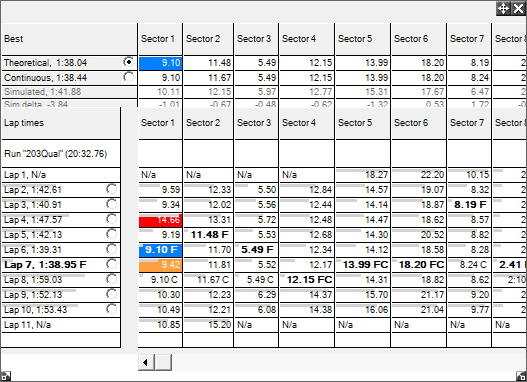This screenshot has width=527, height=382.
Task: Click the Simulated, 1:41.88 row
Action: [69, 92]
